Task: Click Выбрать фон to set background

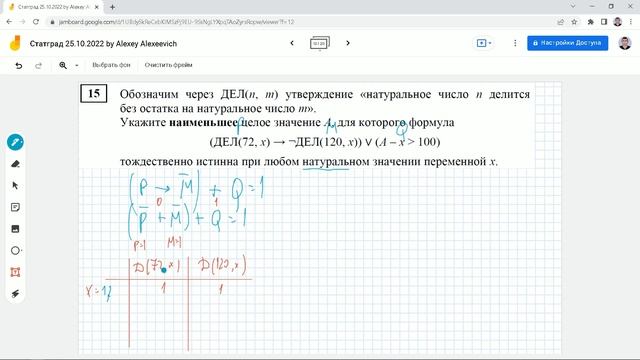Action: 111,65
